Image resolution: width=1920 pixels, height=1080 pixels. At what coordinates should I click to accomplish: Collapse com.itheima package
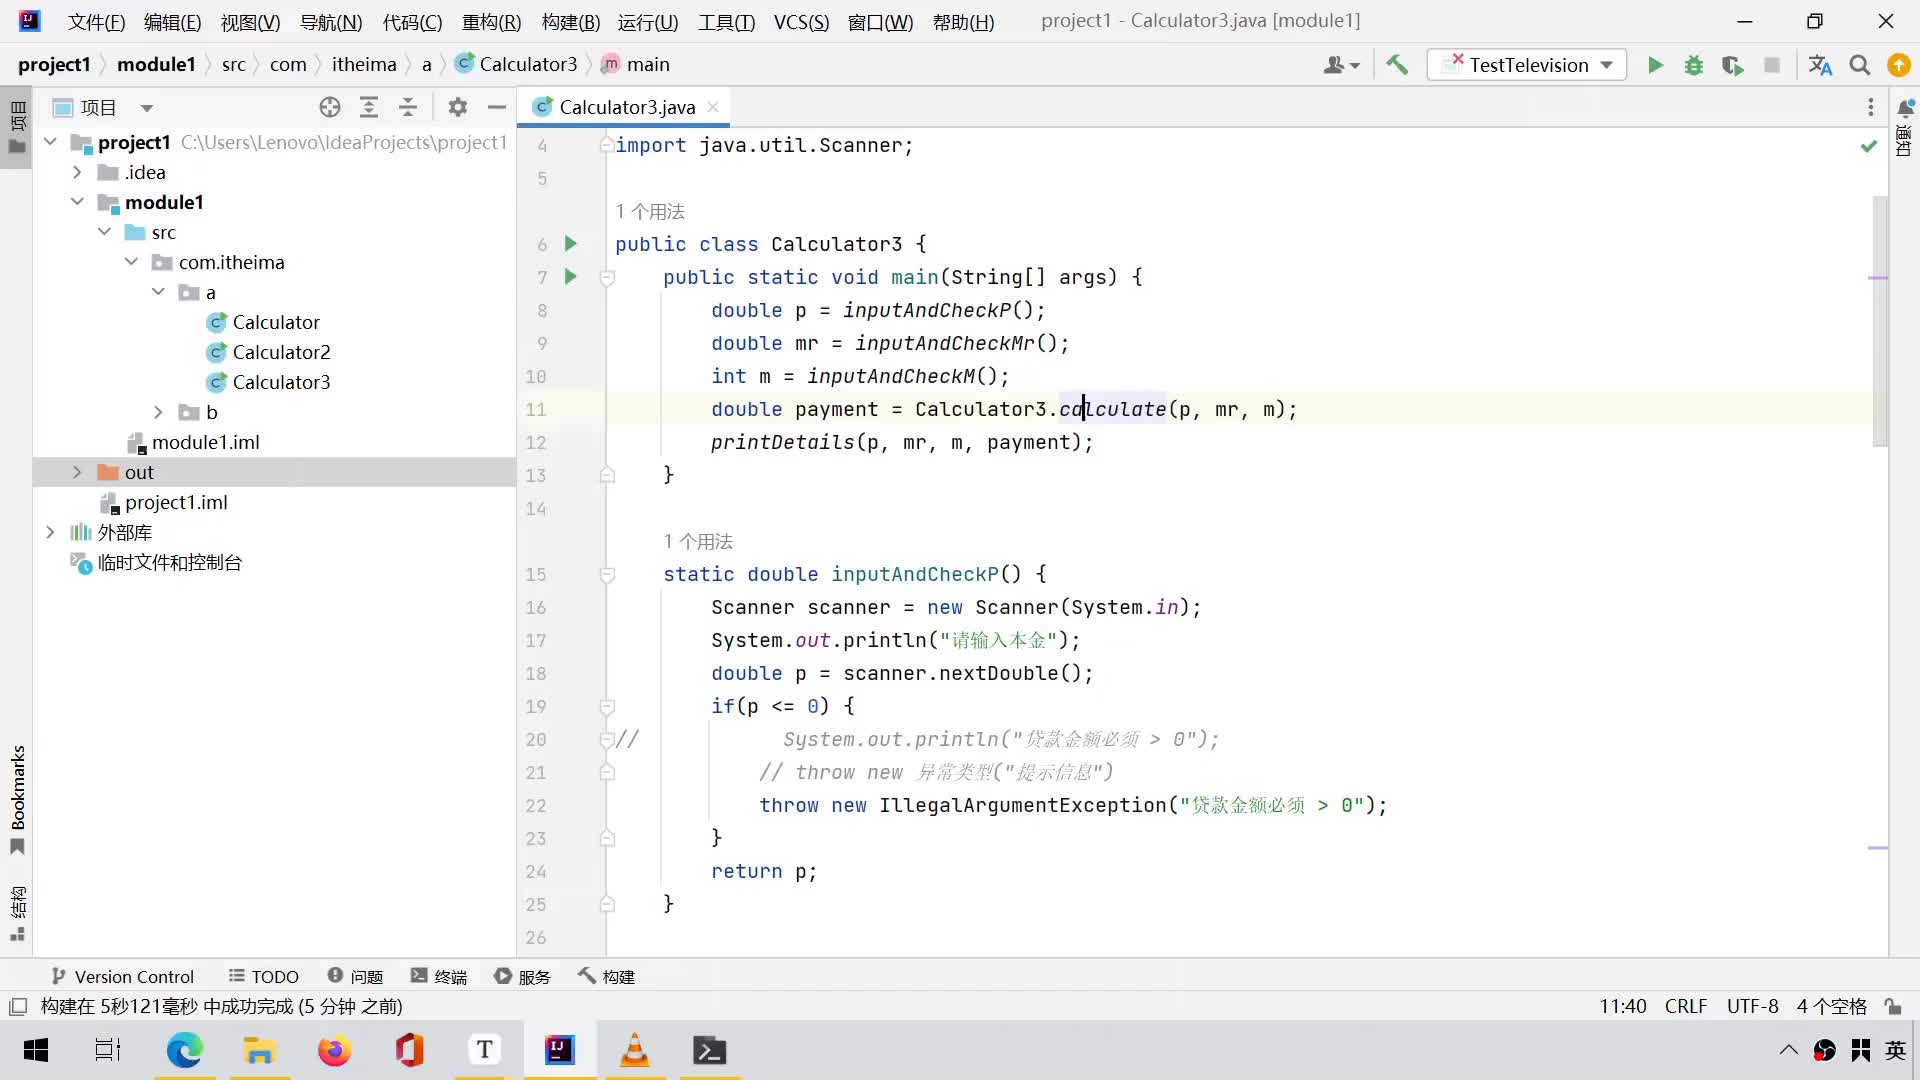(131, 262)
